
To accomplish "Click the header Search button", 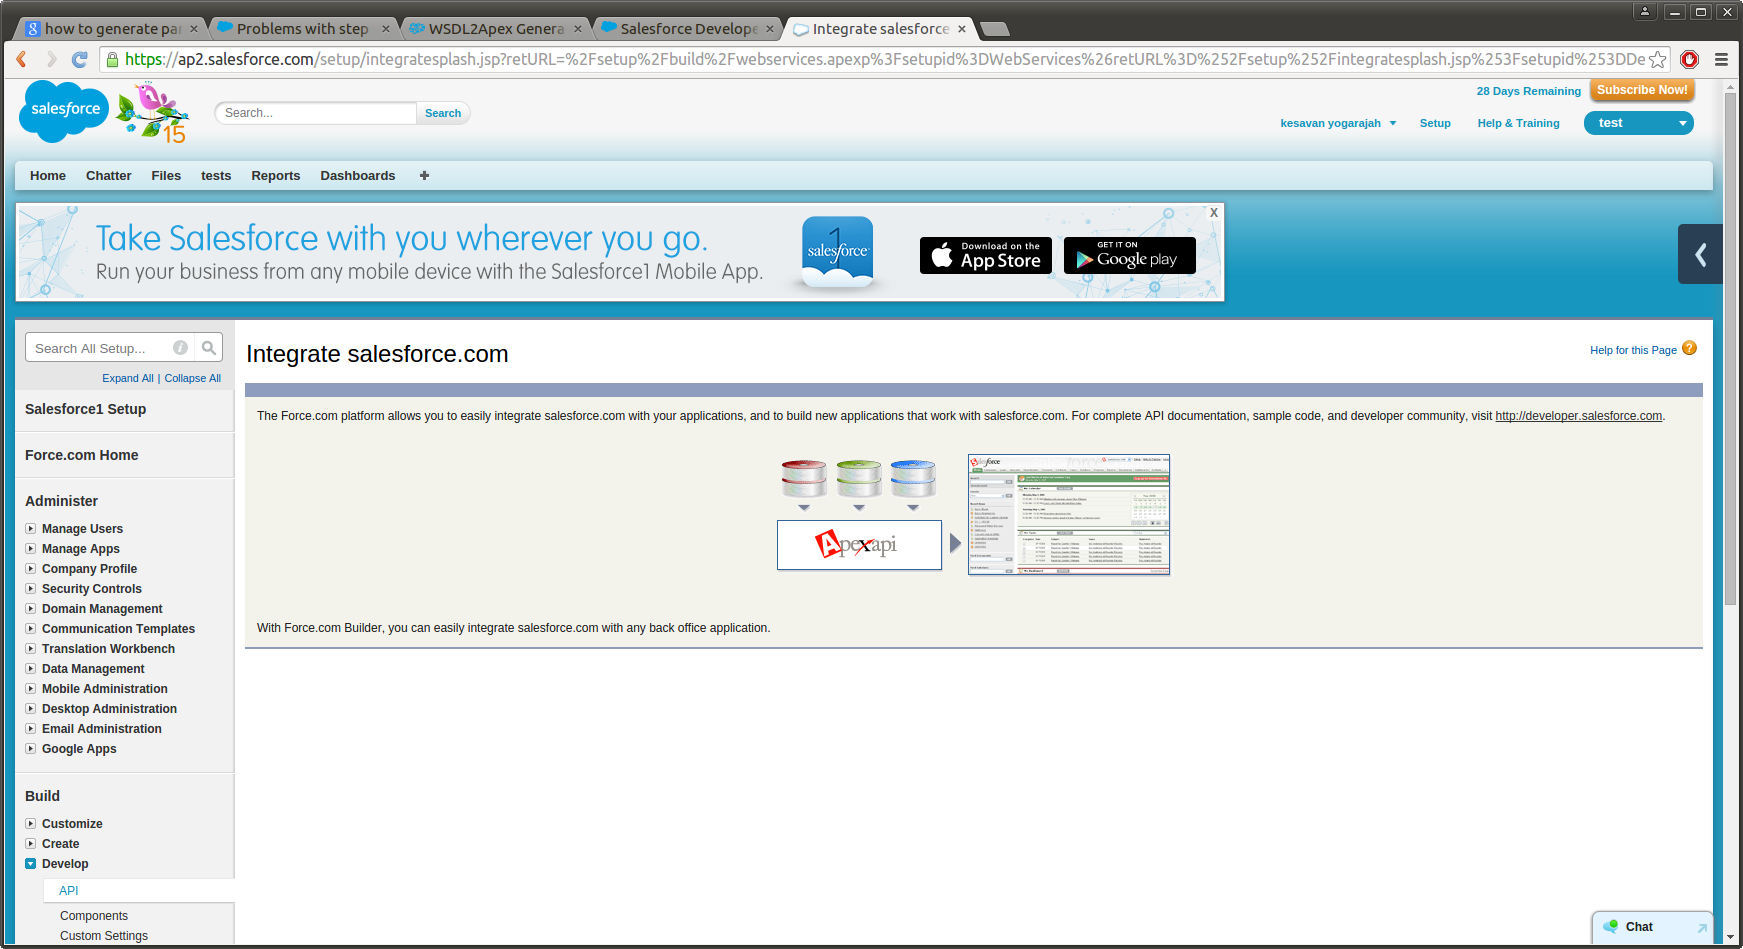I will coord(443,113).
